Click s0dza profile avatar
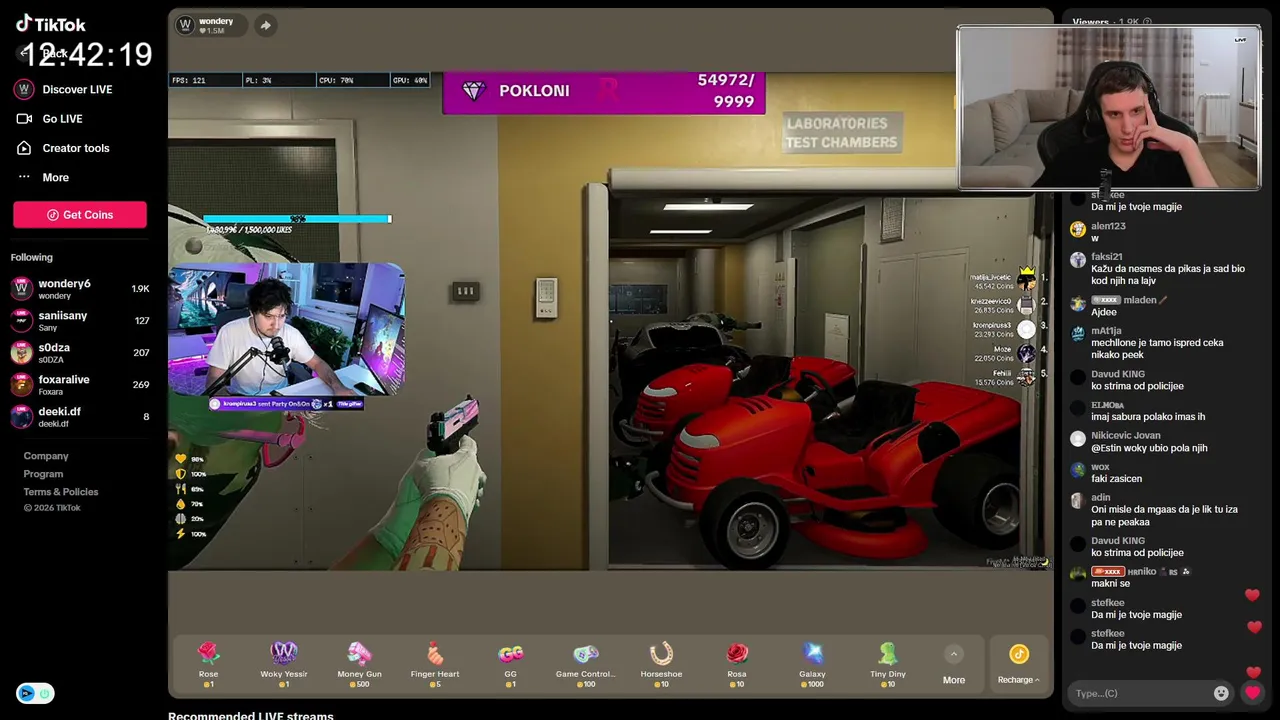 tap(21, 353)
